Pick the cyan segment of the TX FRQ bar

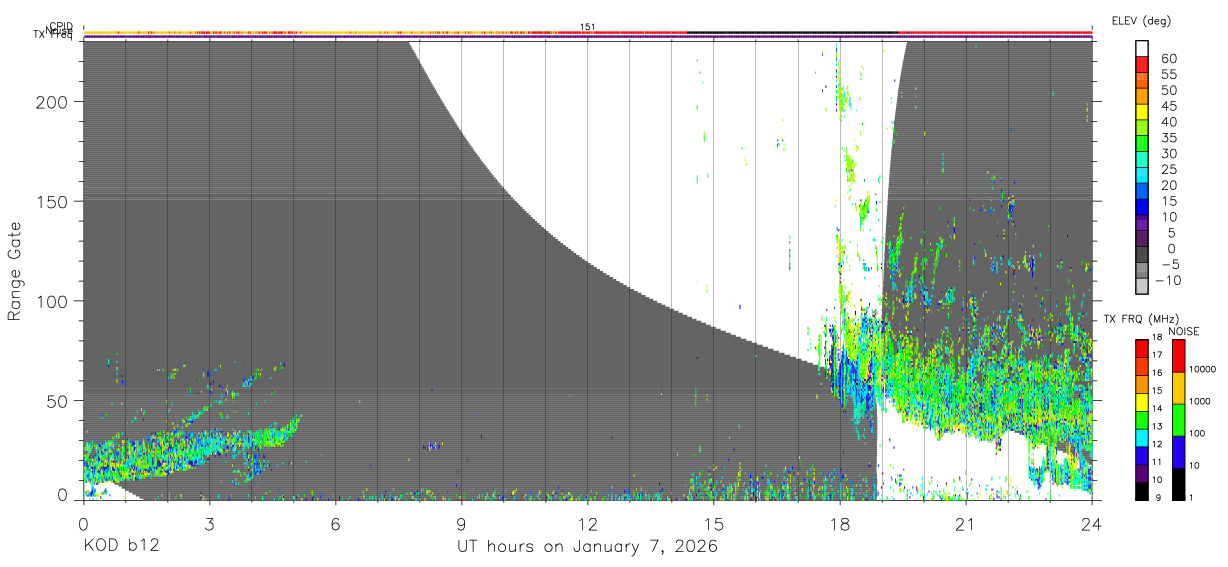click(1142, 436)
